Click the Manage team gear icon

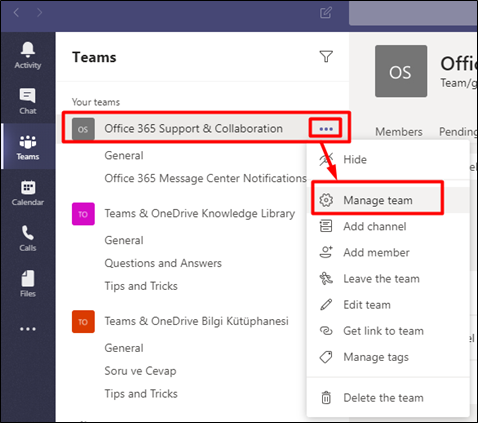(x=326, y=200)
